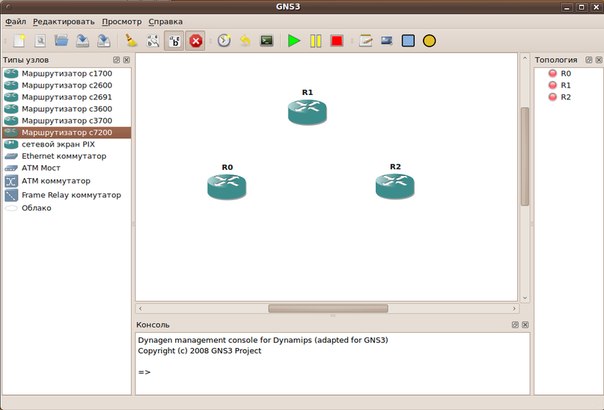Add a note with notepad icon
The image size is (604, 410).
(365, 40)
